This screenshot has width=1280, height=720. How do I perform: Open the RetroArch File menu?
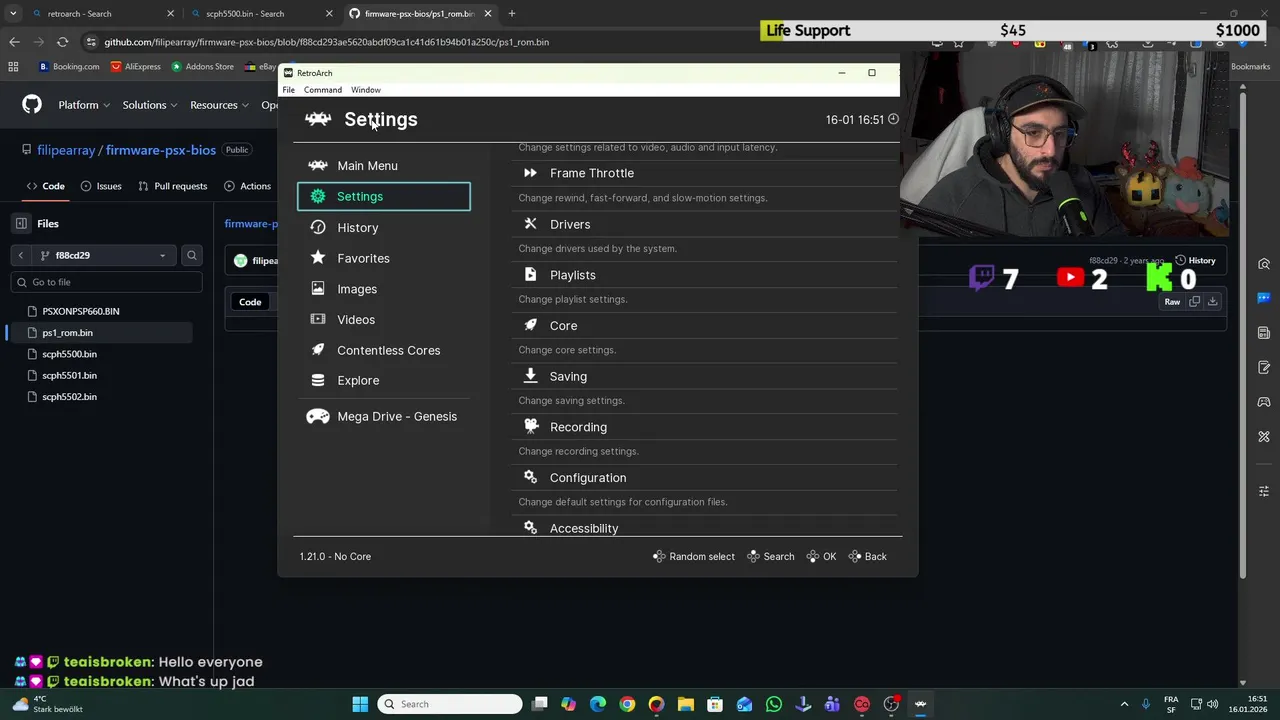tap(288, 90)
